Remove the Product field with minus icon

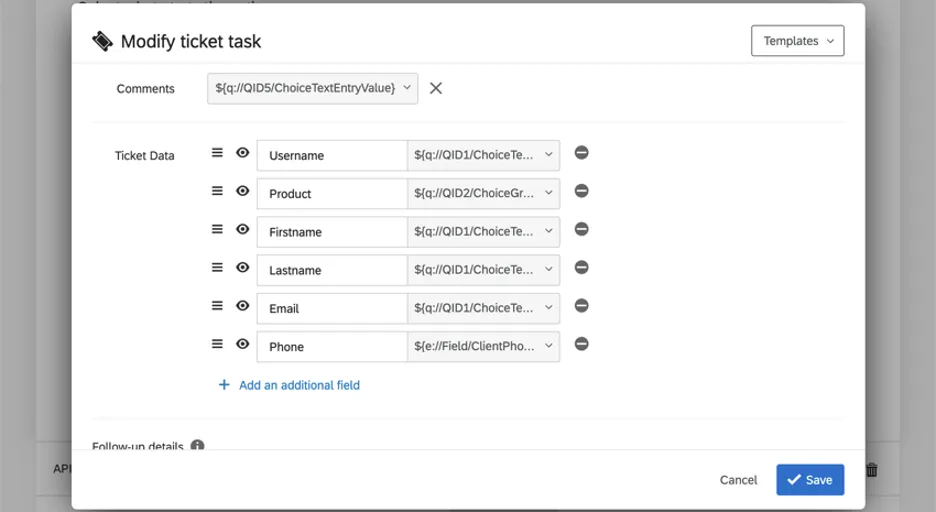[x=581, y=191]
